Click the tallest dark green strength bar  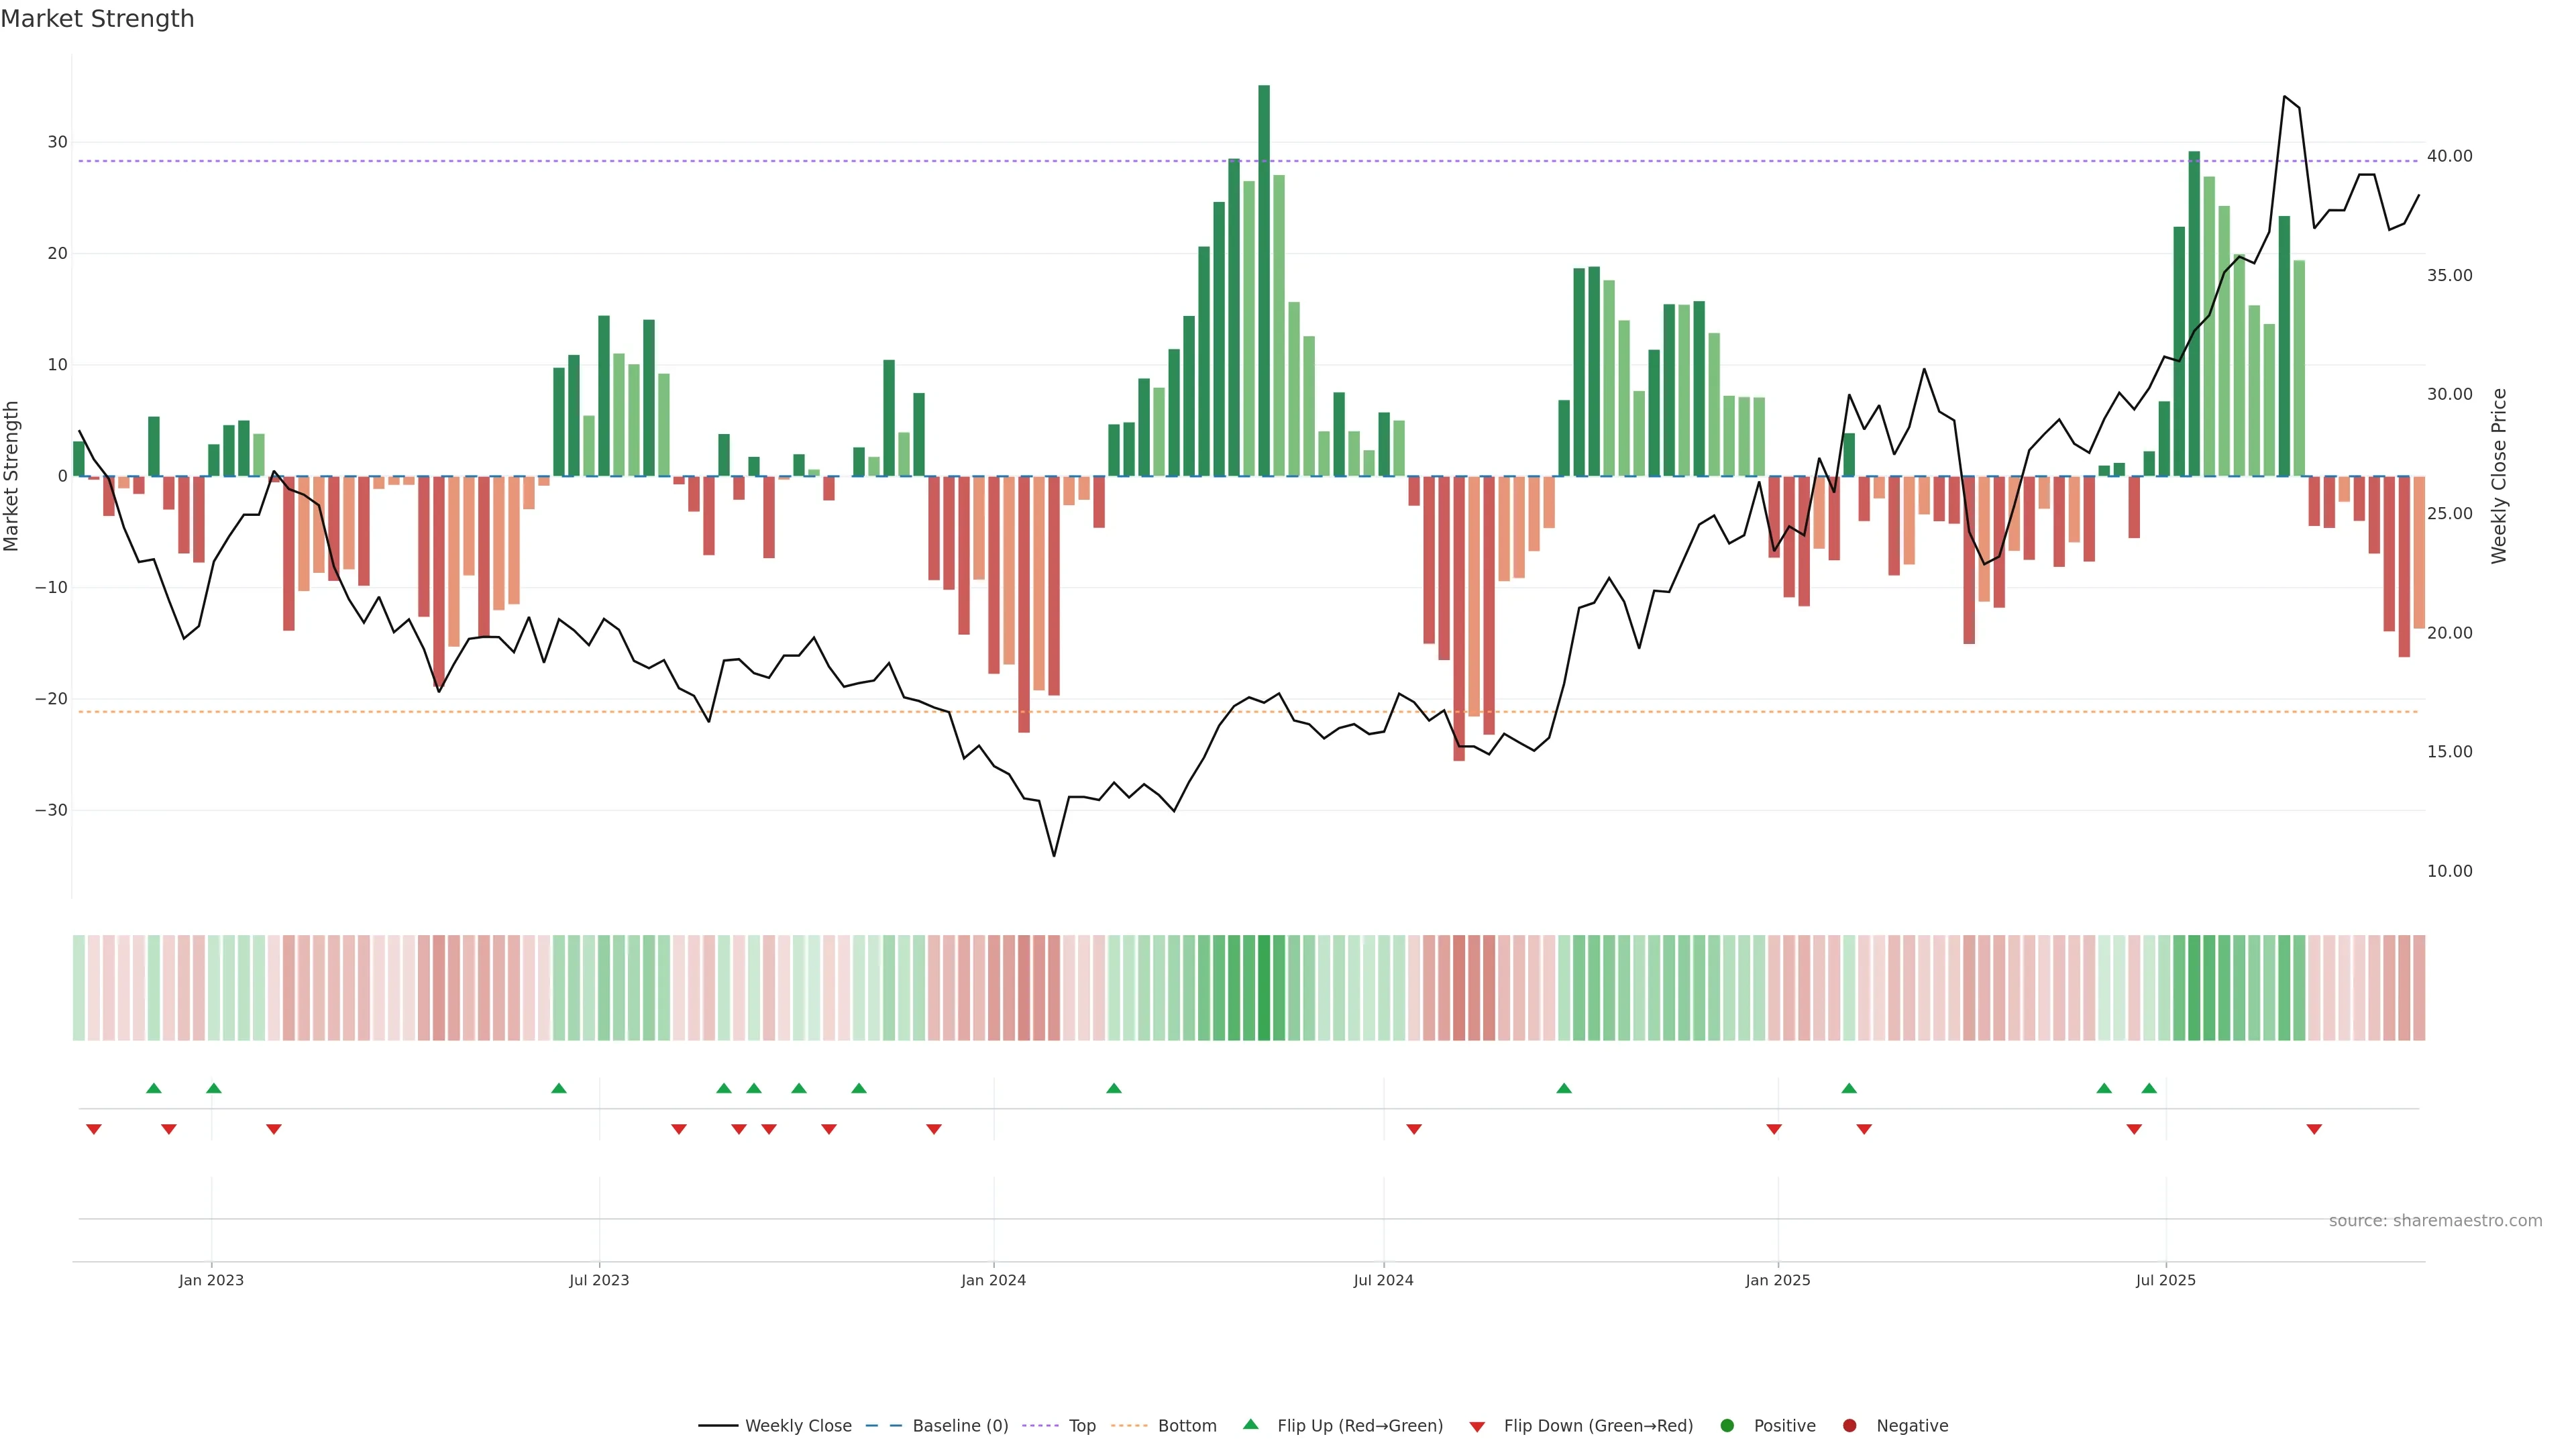point(1264,280)
